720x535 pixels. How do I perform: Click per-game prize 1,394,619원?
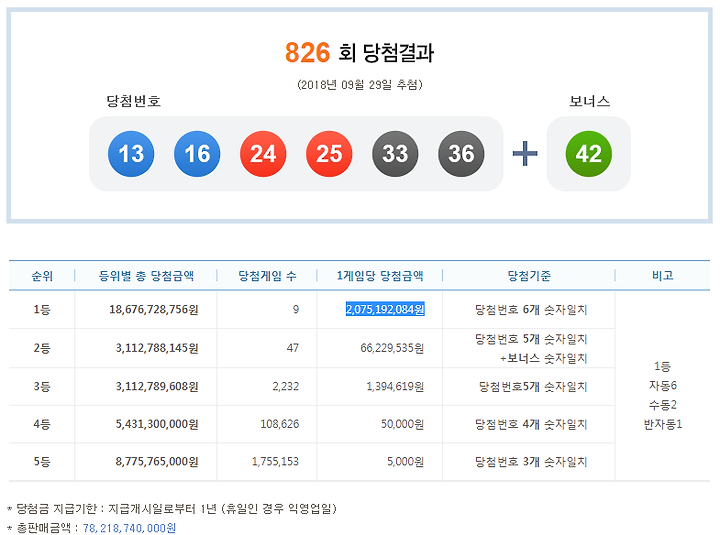(395, 386)
